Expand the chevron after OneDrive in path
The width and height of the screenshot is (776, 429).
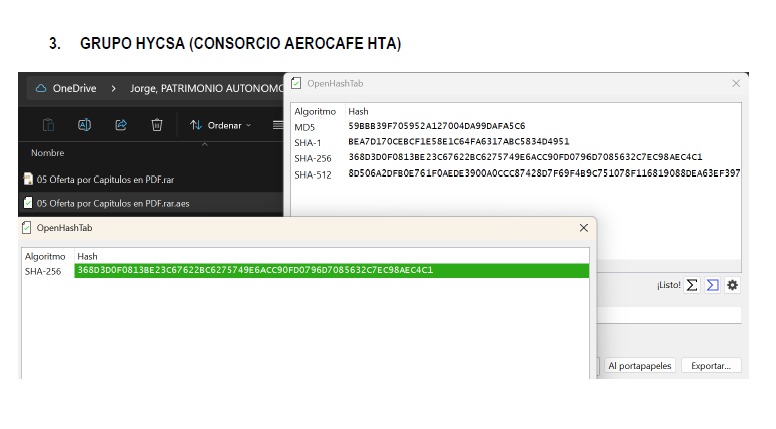(113, 88)
